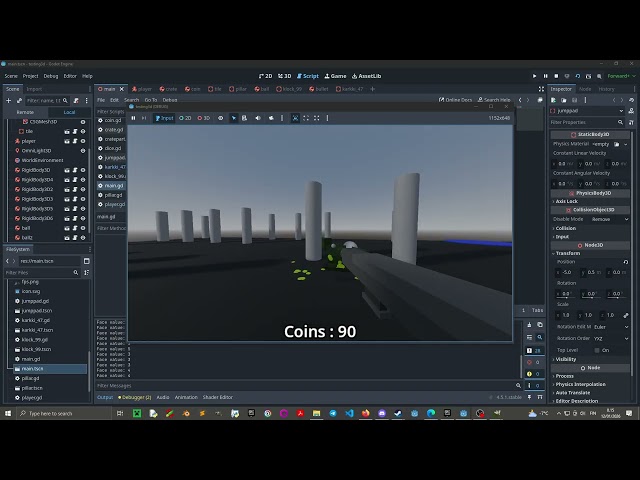Pause the running project in editor toolbar
The height and width of the screenshot is (480, 640).
point(545,76)
